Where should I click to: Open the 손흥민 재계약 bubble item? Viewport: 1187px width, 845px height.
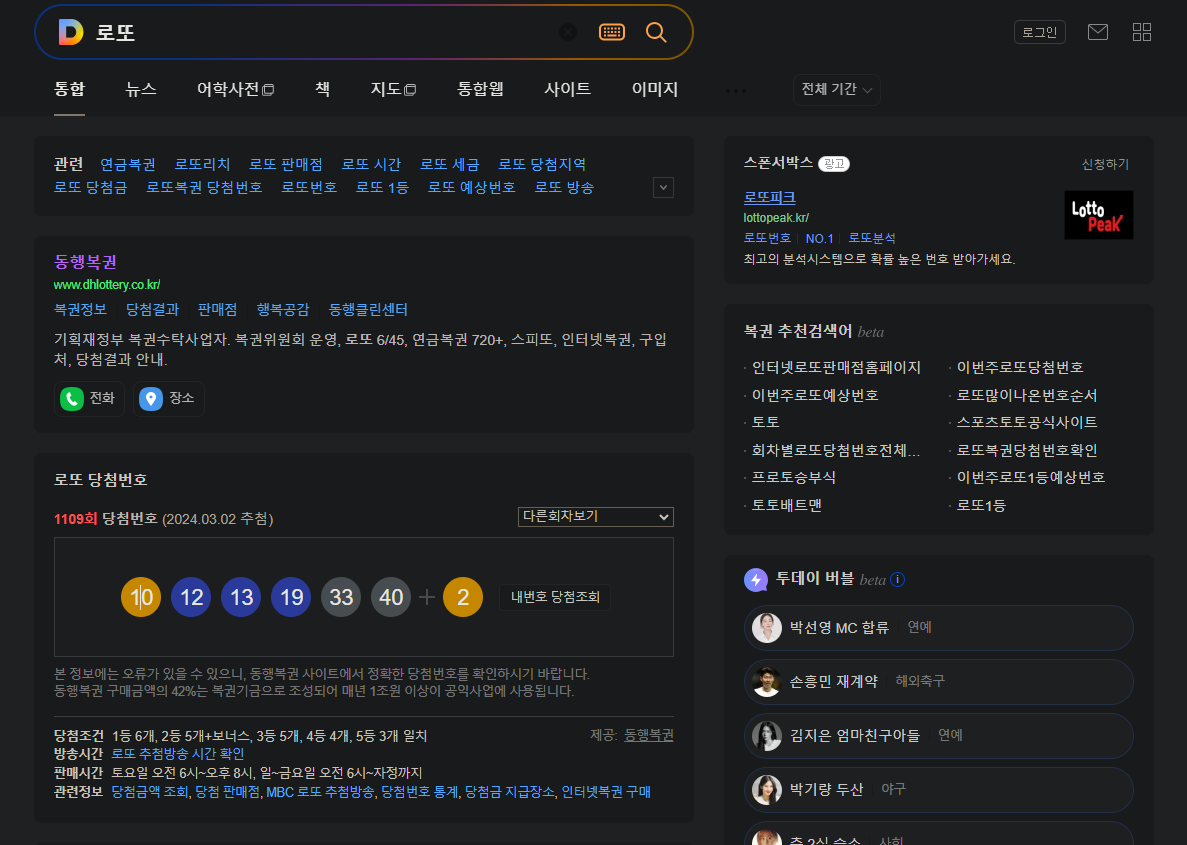[x=939, y=681]
